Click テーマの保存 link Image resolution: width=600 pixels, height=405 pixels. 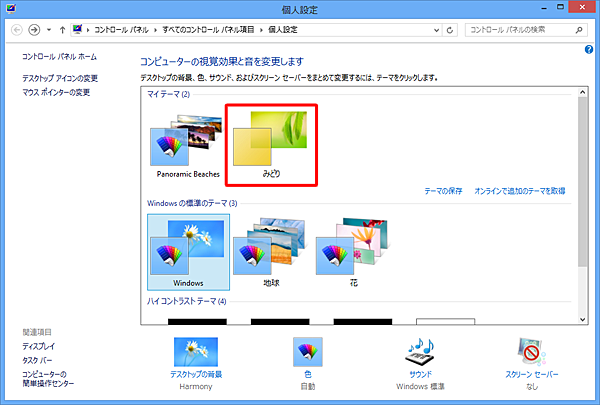(x=443, y=191)
